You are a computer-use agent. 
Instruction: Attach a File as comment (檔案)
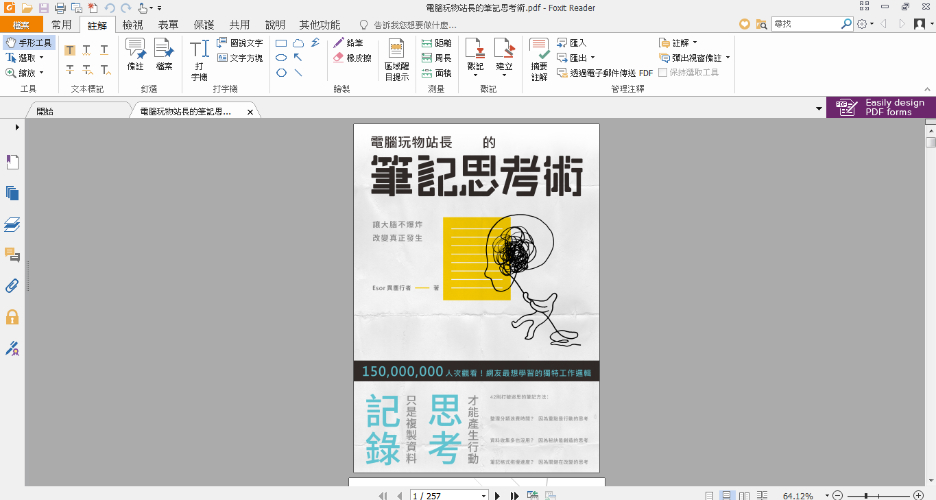point(164,55)
